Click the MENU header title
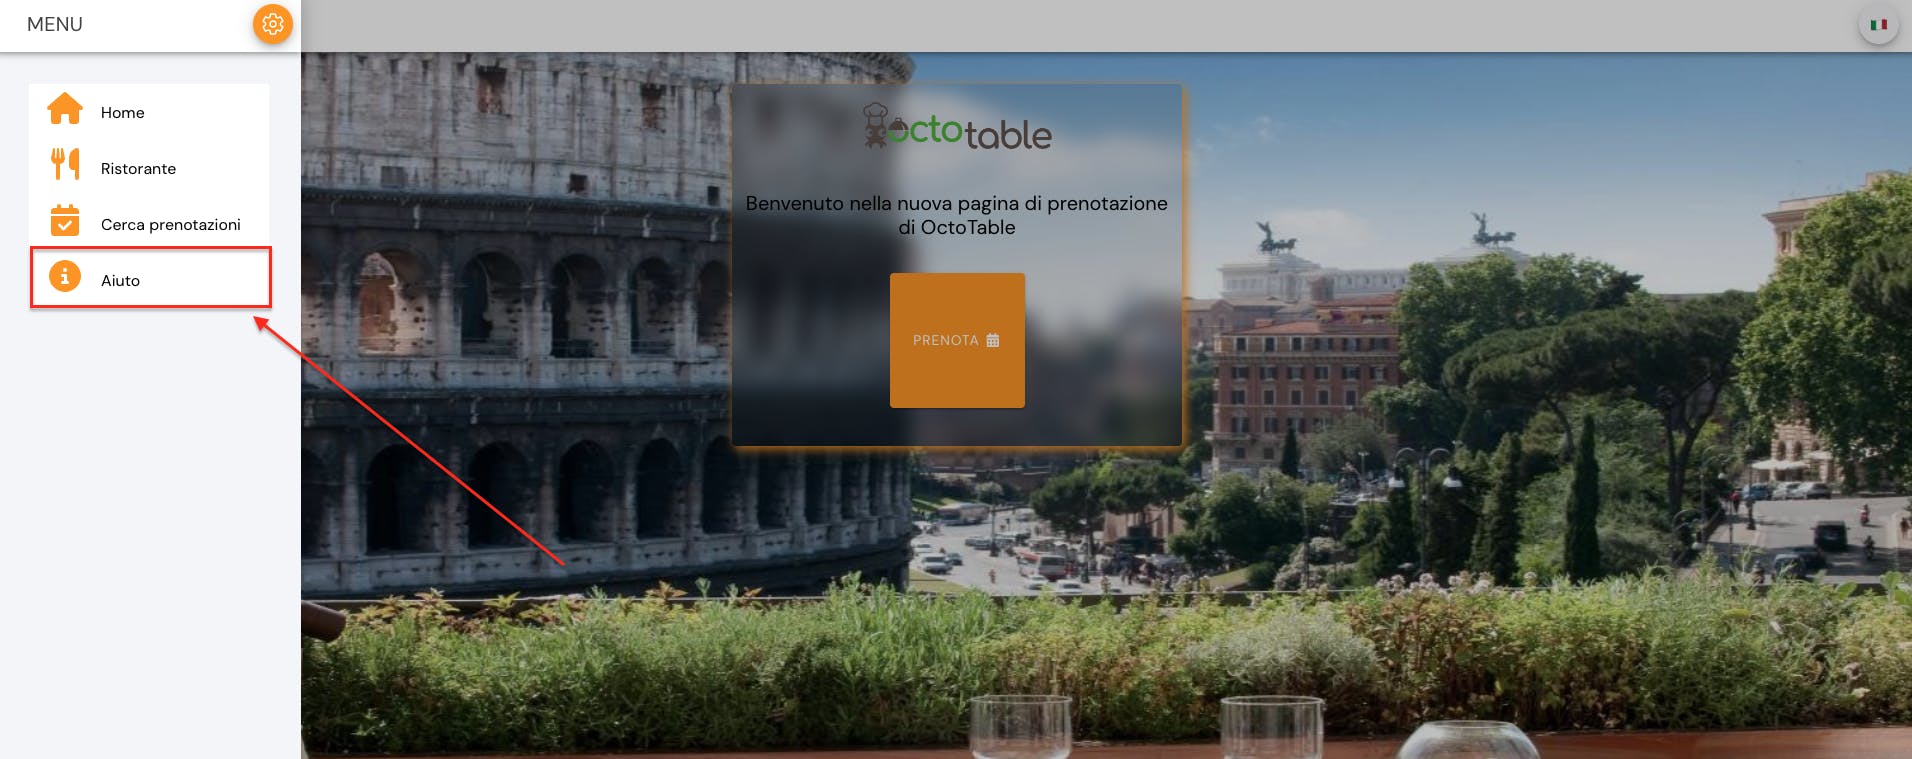Viewport: 1912px width, 759px height. click(x=55, y=24)
